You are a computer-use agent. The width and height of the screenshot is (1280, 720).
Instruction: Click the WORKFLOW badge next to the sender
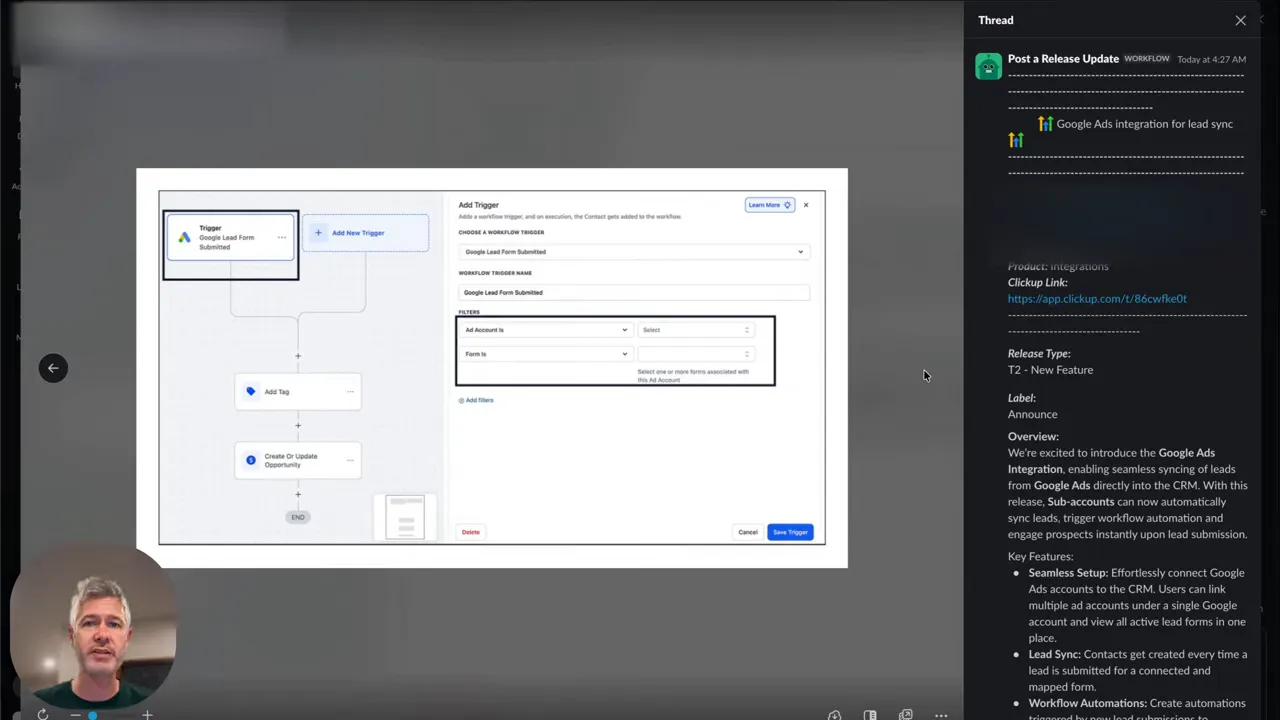pyautogui.click(x=1147, y=59)
